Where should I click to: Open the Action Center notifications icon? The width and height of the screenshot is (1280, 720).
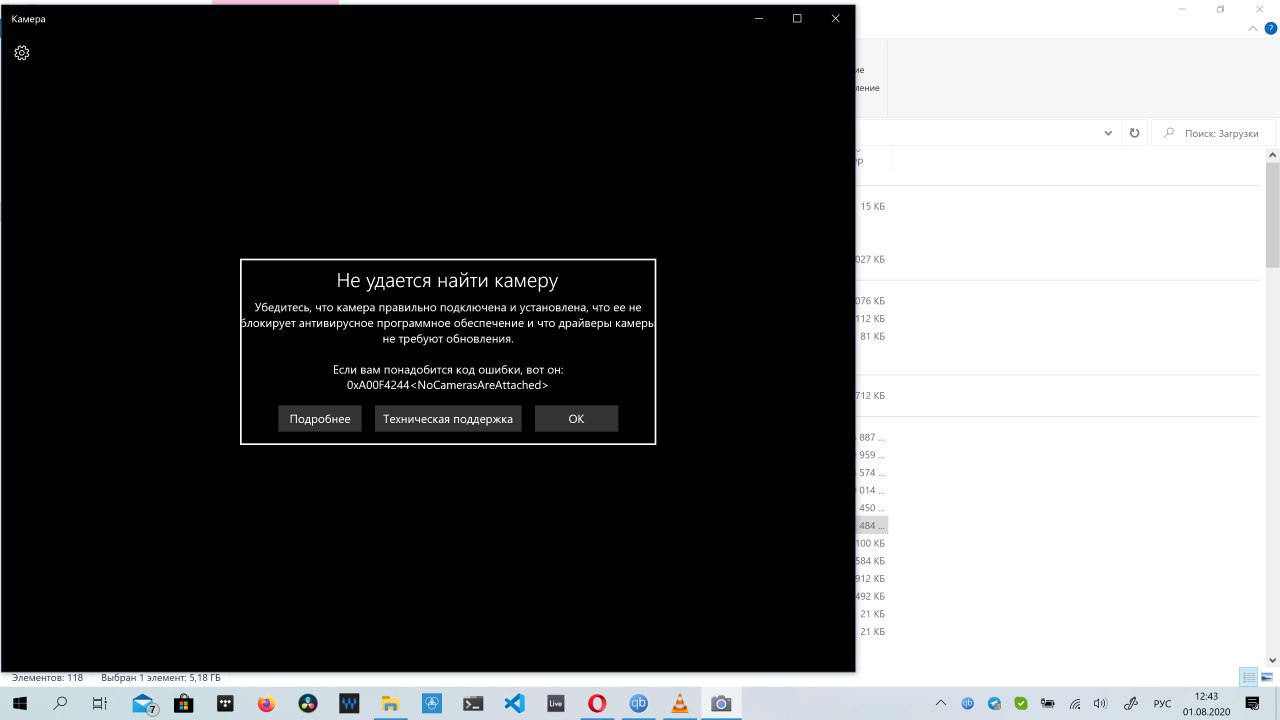(1252, 703)
